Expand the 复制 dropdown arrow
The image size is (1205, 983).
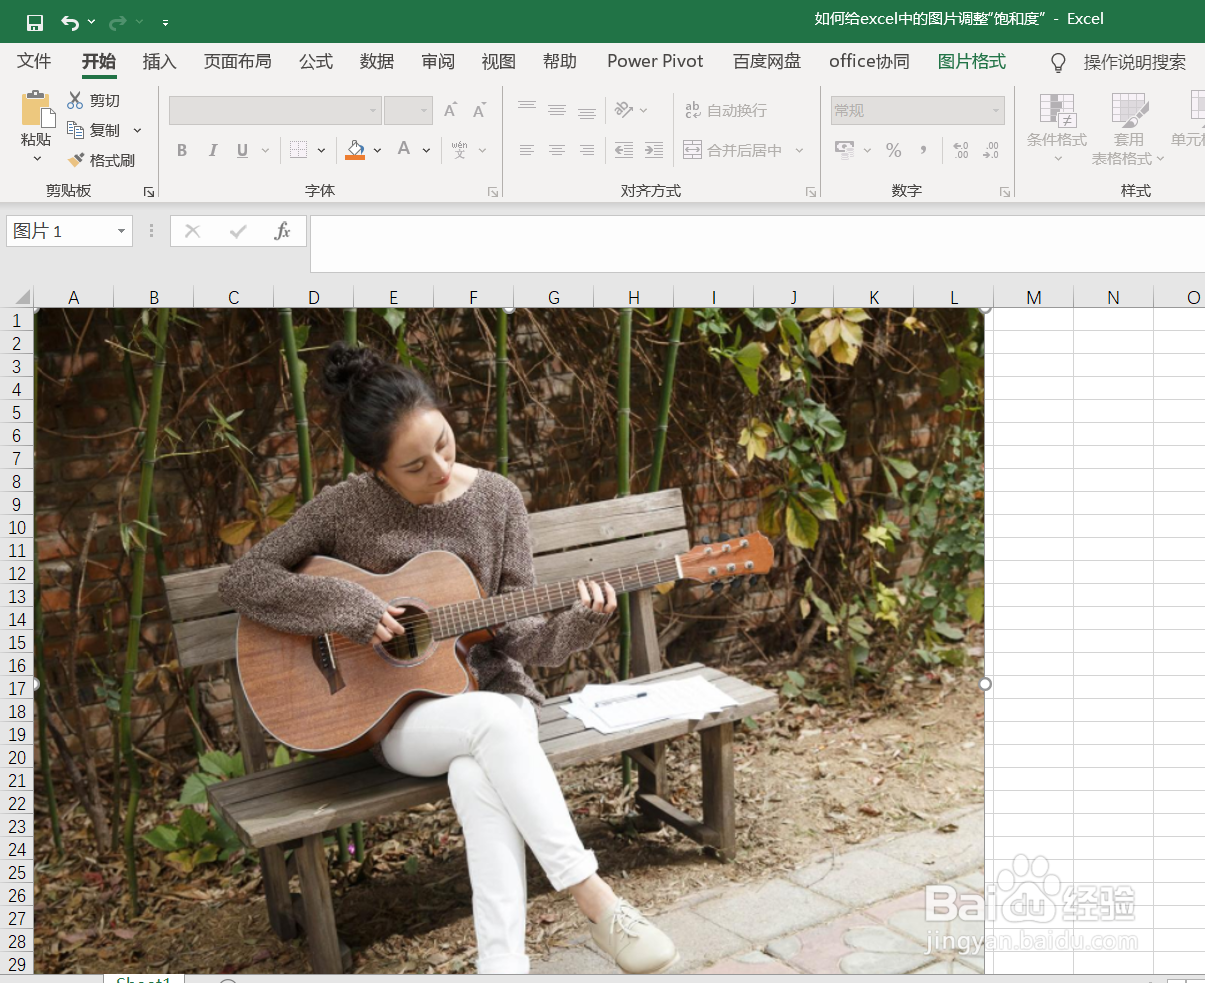[137, 130]
